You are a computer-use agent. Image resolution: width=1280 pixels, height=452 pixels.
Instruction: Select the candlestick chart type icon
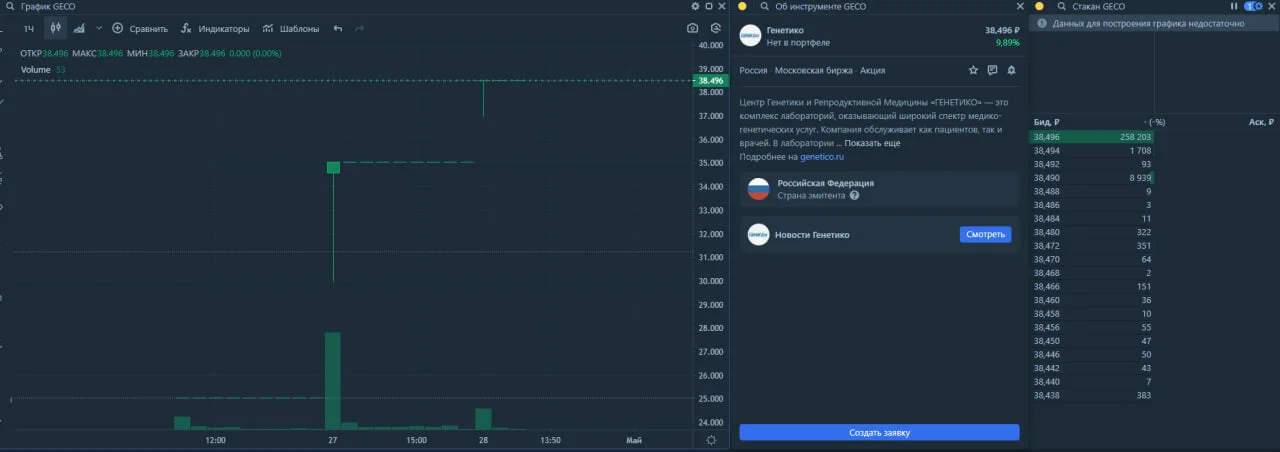[56, 28]
